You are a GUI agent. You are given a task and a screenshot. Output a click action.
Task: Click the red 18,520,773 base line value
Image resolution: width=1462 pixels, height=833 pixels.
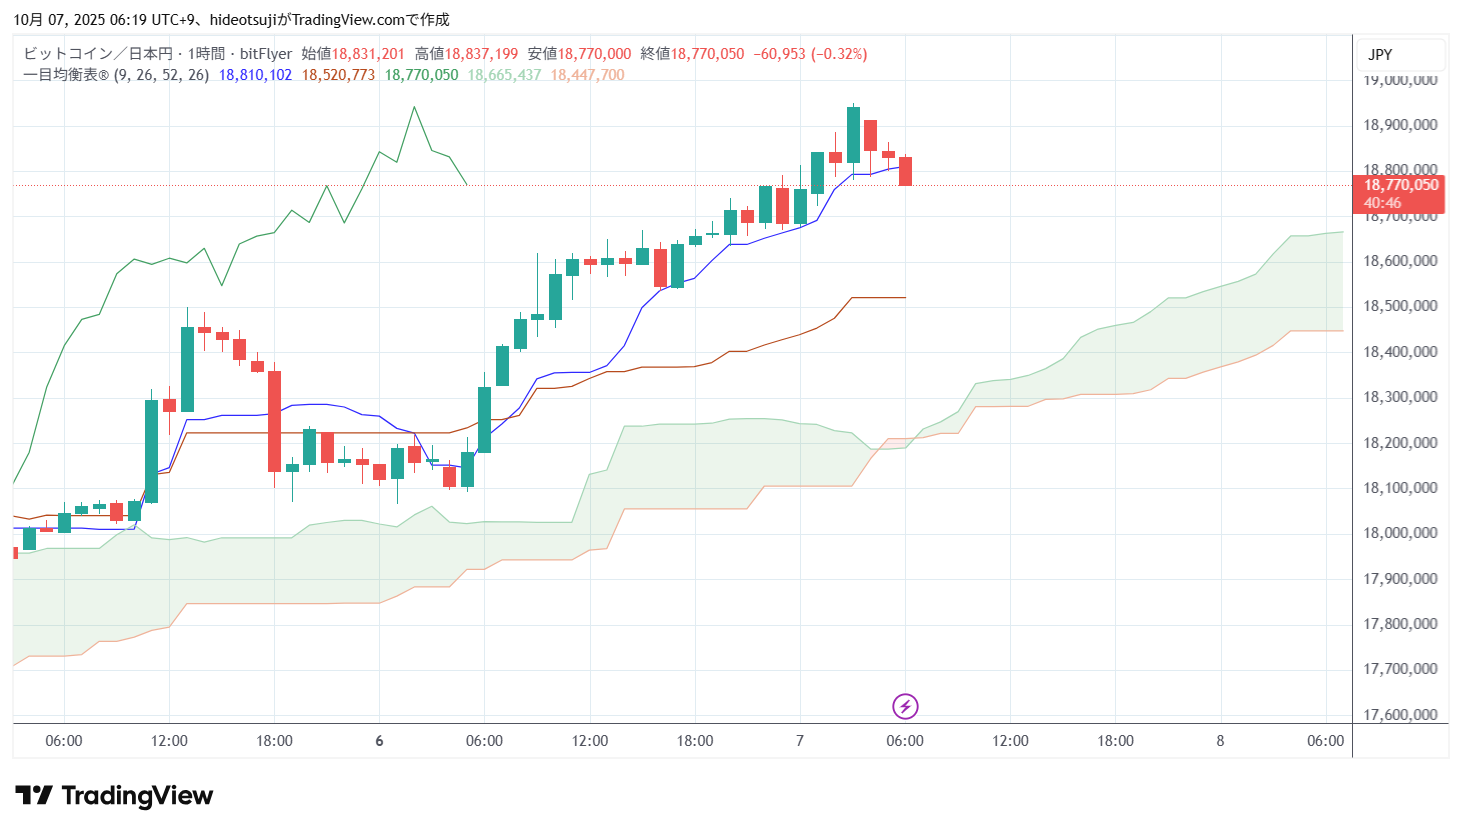point(338,75)
